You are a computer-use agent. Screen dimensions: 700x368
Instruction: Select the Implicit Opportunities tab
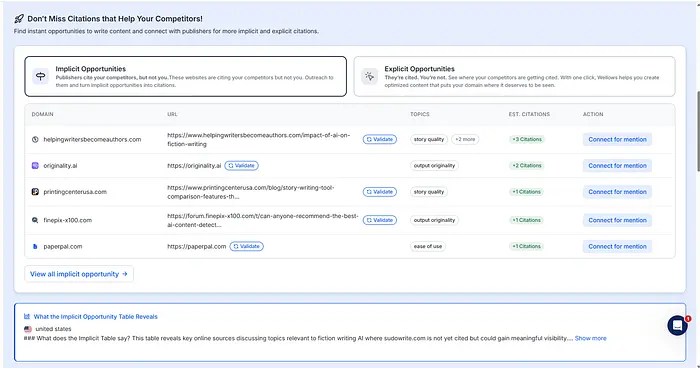coord(185,76)
